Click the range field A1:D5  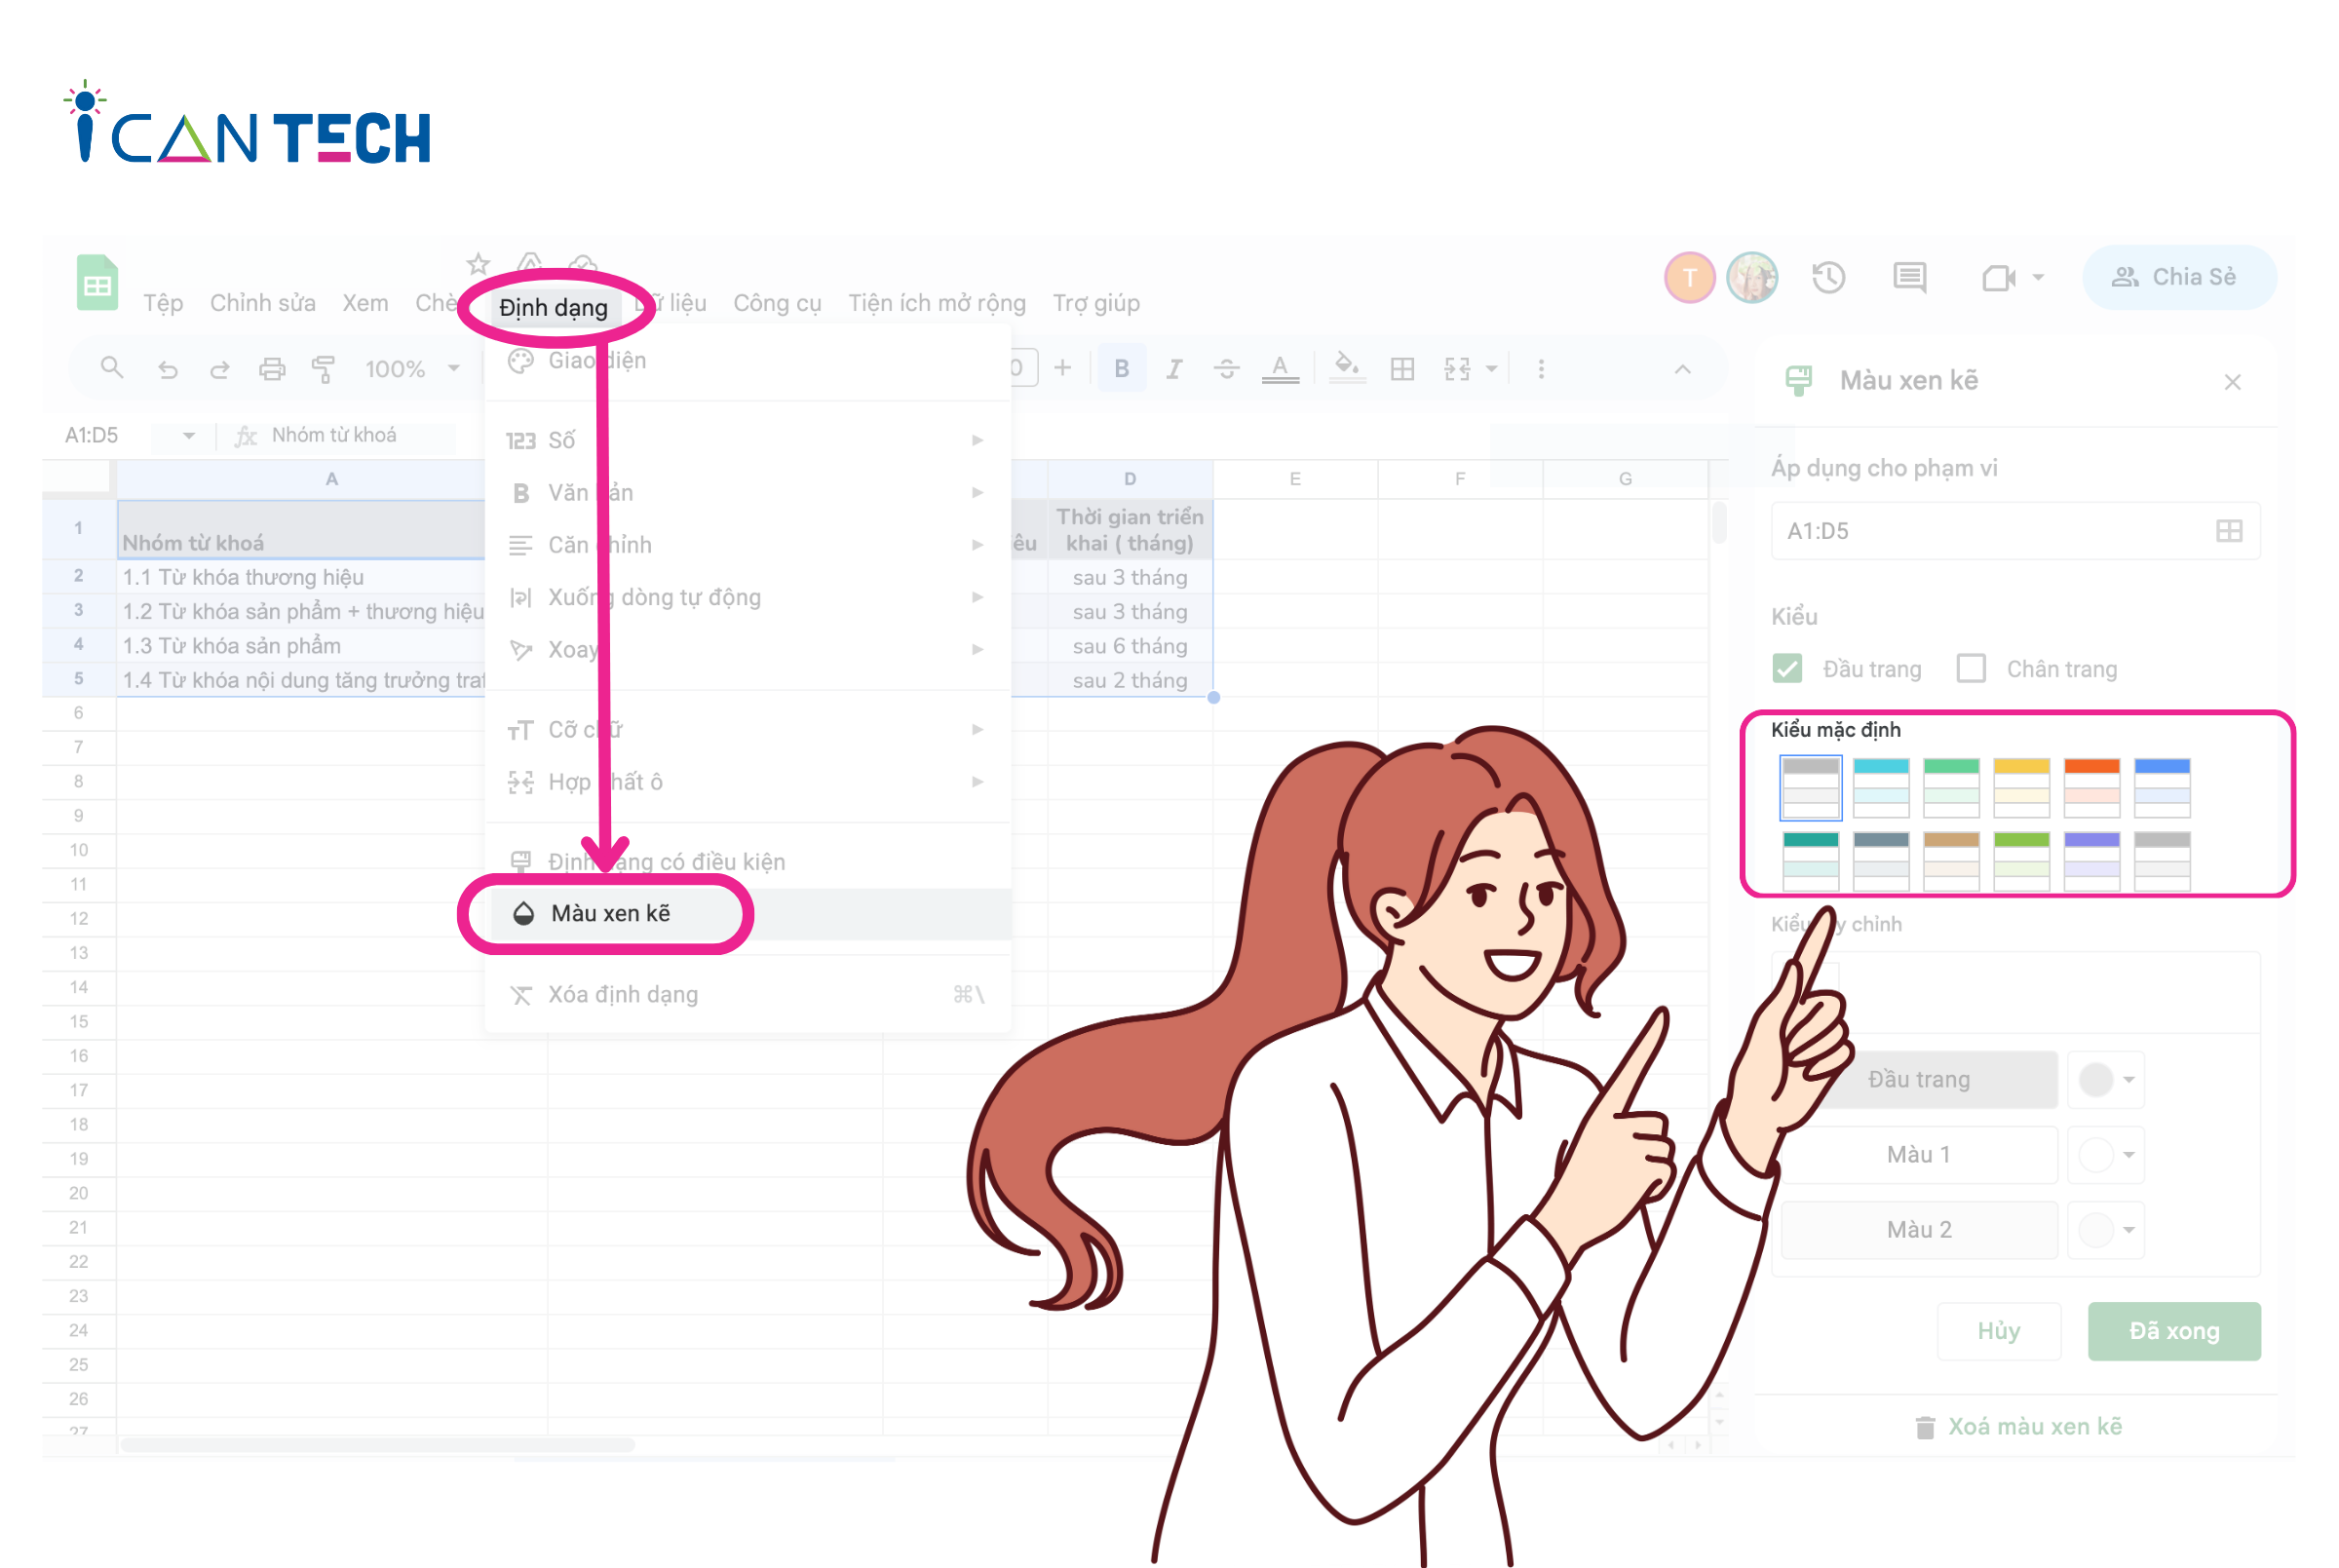2015,531
